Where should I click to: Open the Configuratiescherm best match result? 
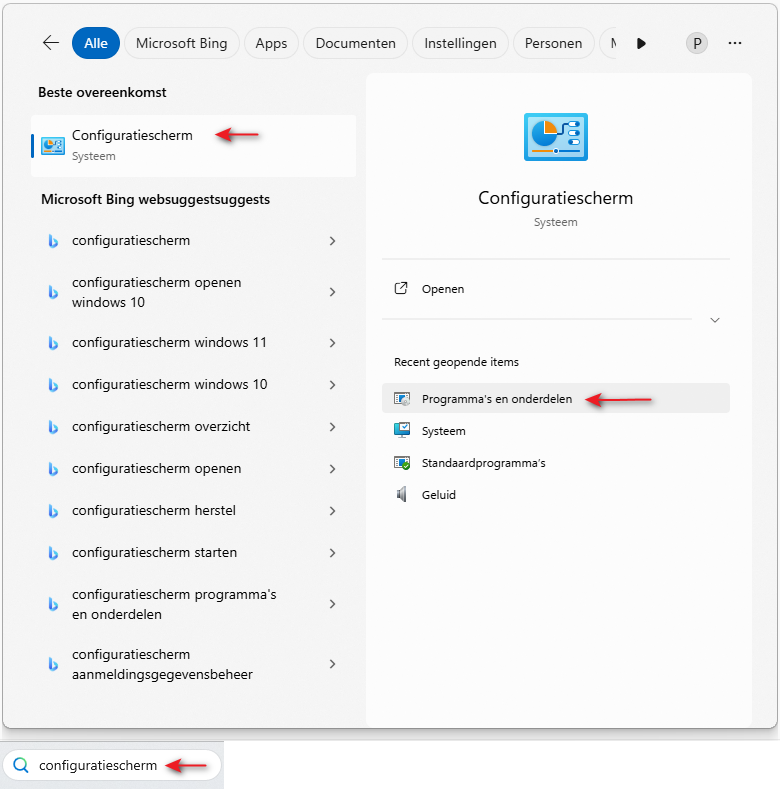tap(194, 145)
